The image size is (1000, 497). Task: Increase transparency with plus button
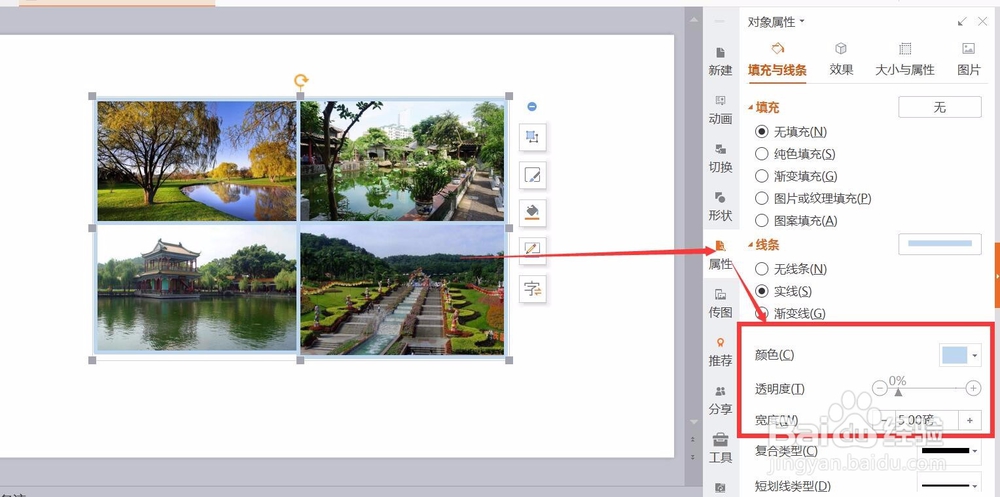click(x=973, y=388)
